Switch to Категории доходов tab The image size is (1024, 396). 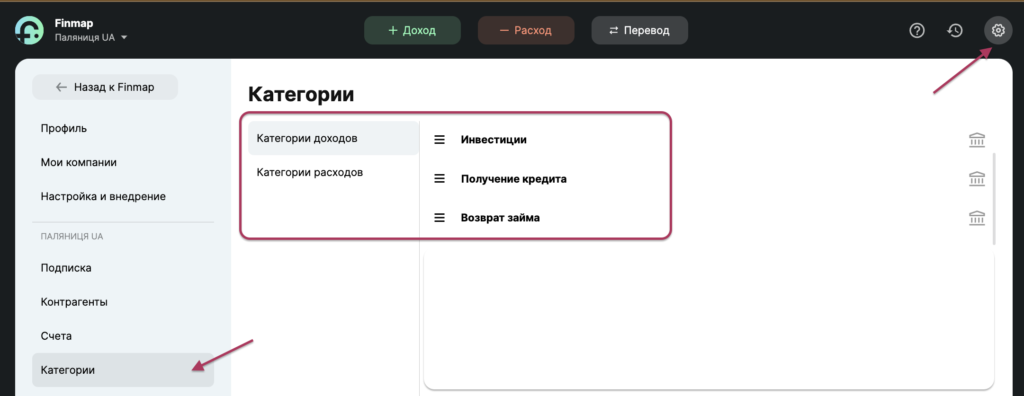333,138
